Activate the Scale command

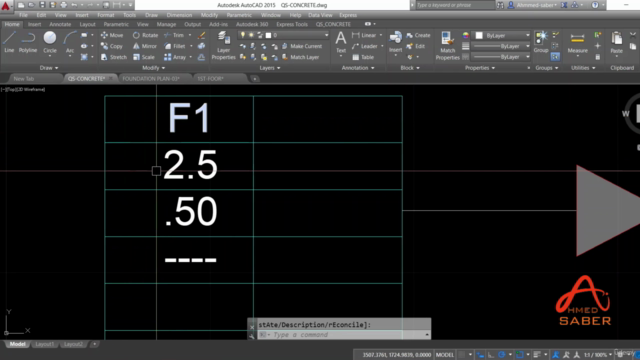pos(144,57)
